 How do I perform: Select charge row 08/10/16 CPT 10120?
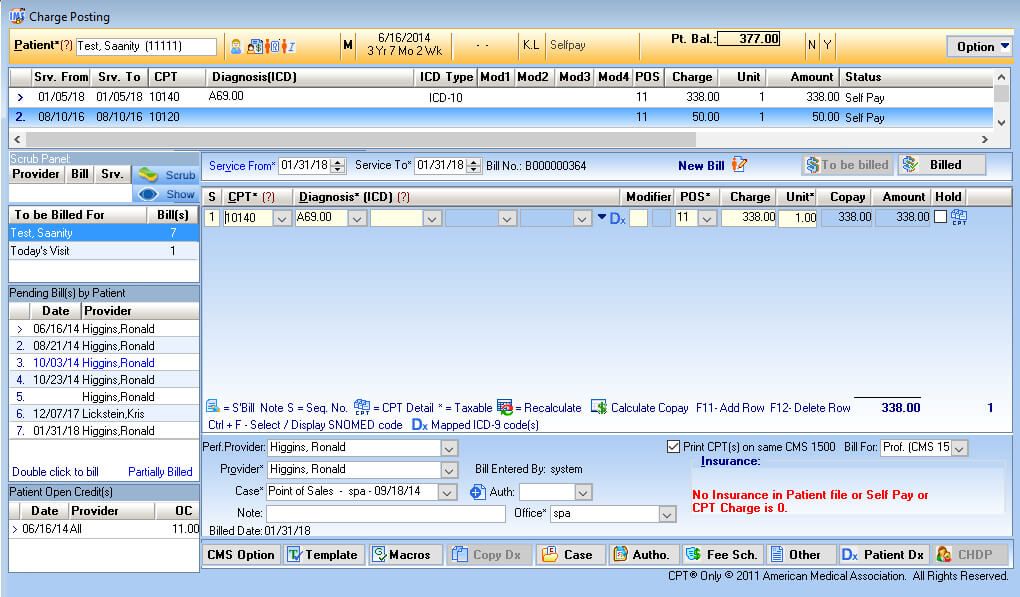point(501,117)
